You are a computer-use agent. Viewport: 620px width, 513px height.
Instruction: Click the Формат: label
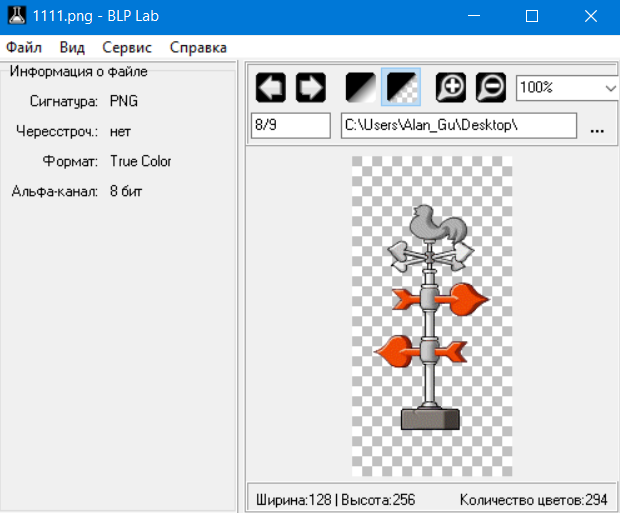click(70, 161)
